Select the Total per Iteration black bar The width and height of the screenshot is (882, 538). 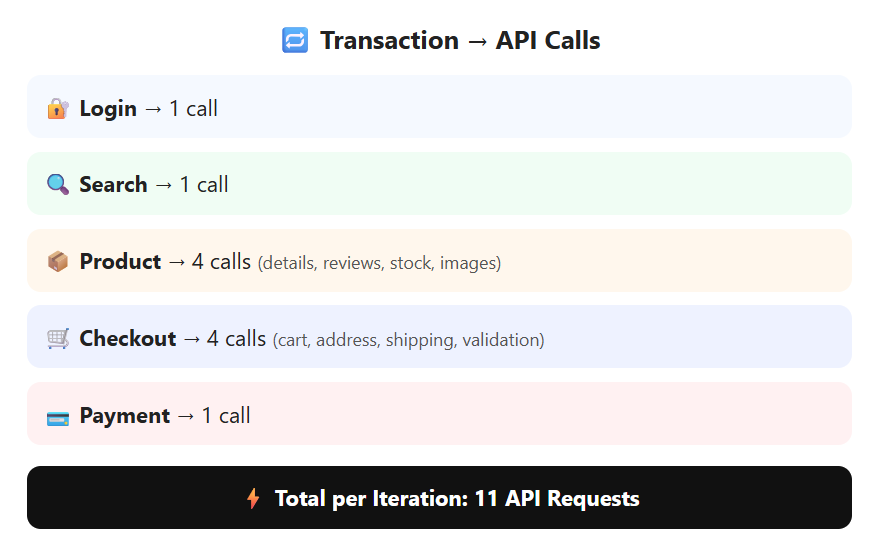pyautogui.click(x=439, y=497)
